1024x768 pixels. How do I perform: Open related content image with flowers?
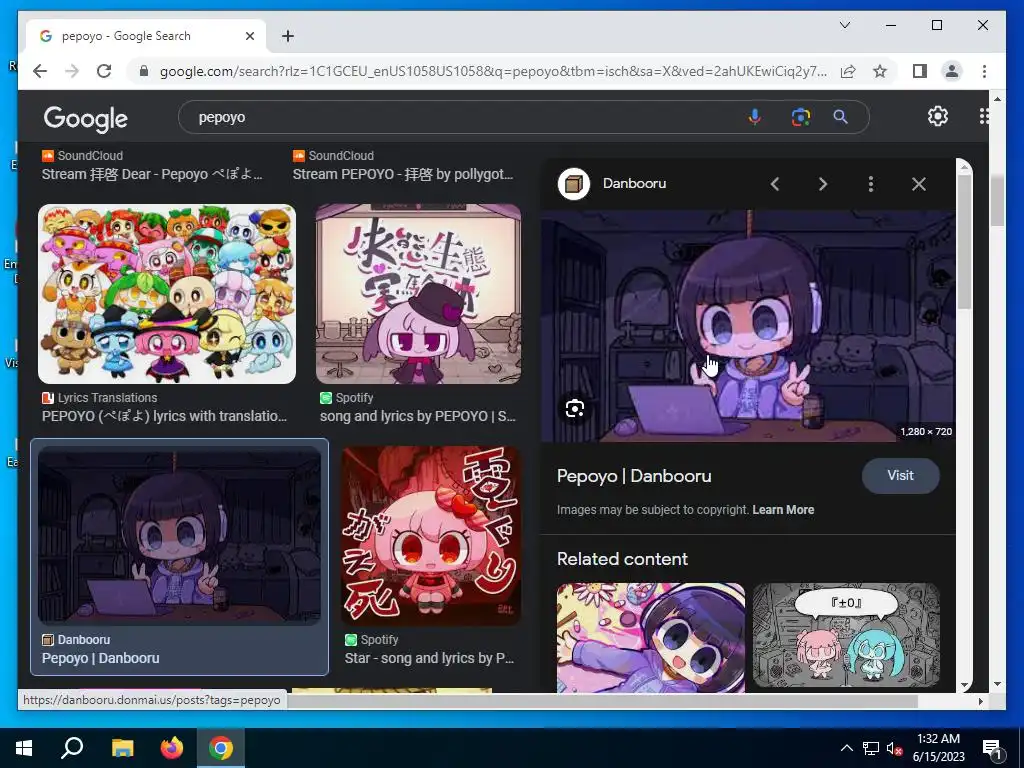[x=650, y=637]
